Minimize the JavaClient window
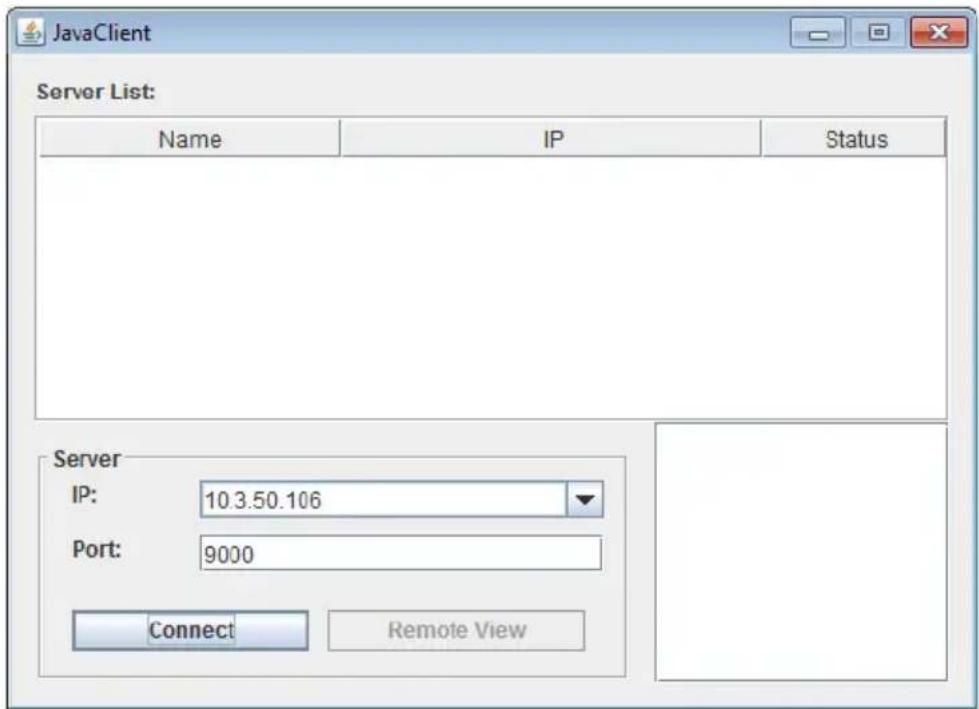979x709 pixels. click(818, 32)
